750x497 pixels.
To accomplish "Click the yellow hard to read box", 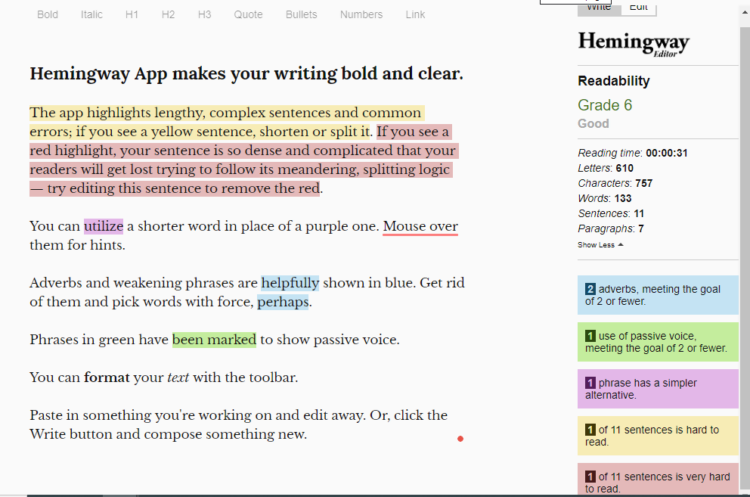I will click(656, 436).
